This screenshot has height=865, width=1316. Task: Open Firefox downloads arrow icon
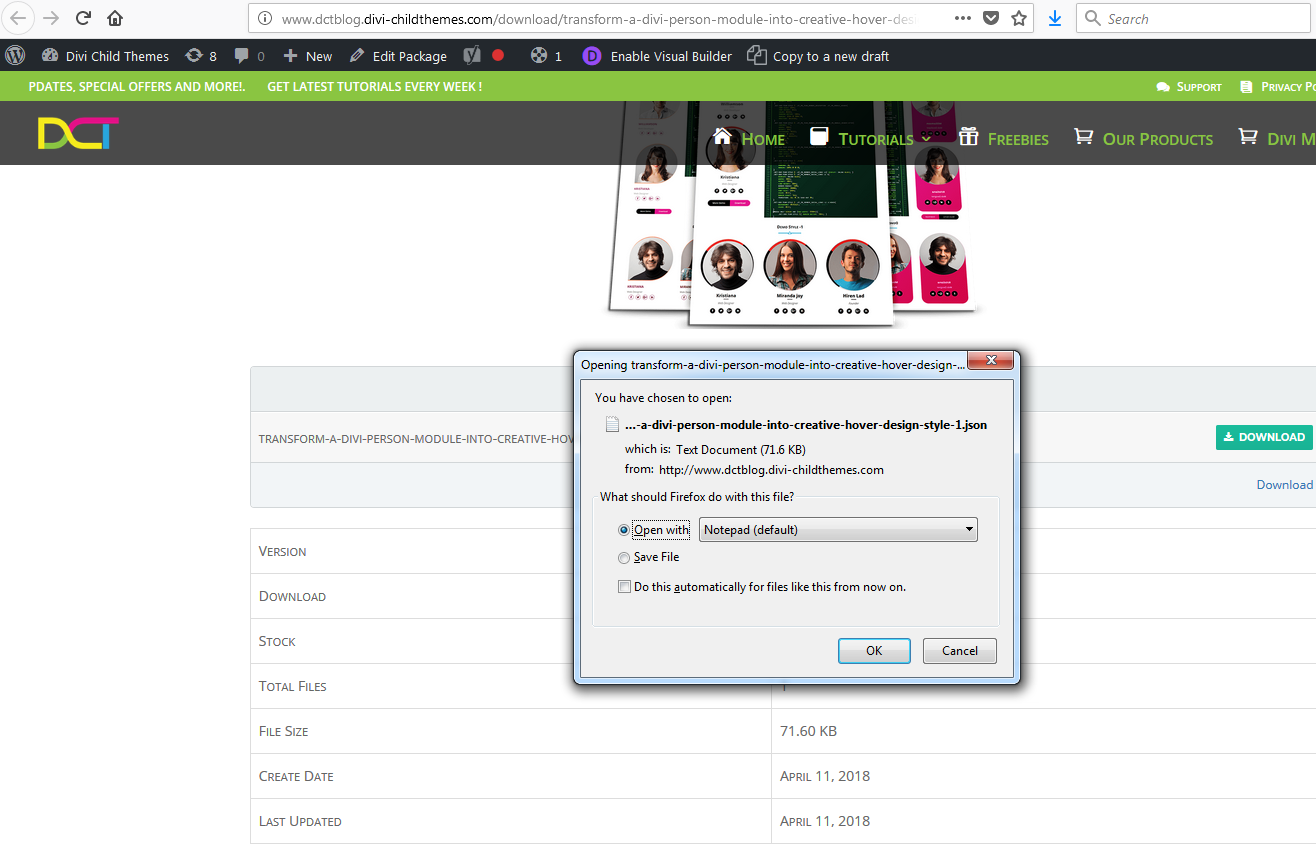[x=1055, y=18]
